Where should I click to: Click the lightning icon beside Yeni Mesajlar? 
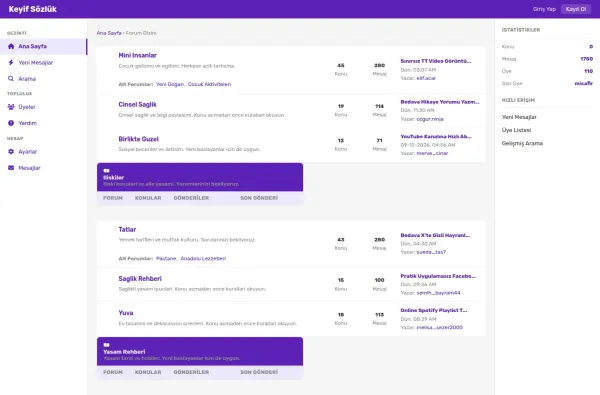11,62
